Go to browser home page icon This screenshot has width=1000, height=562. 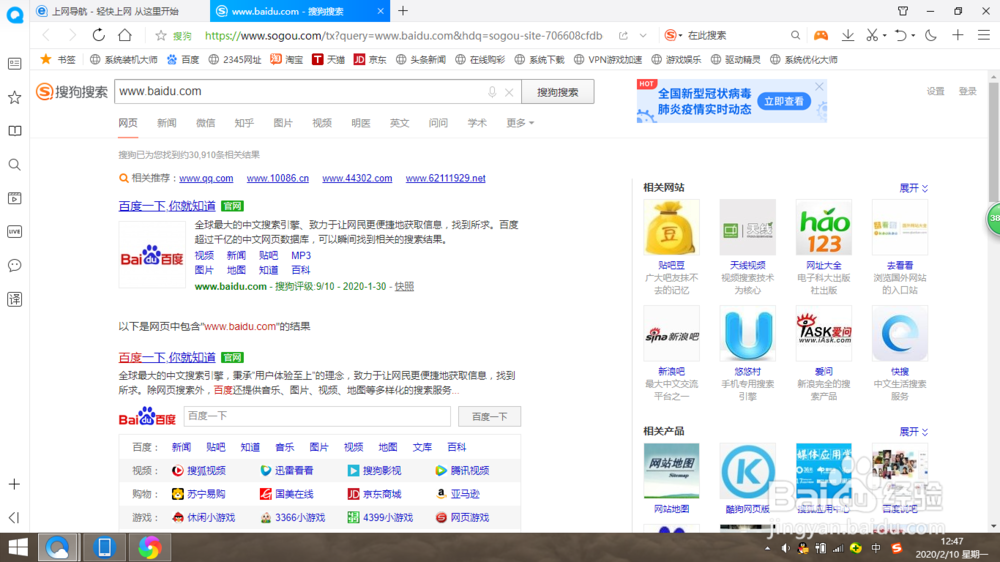125,35
